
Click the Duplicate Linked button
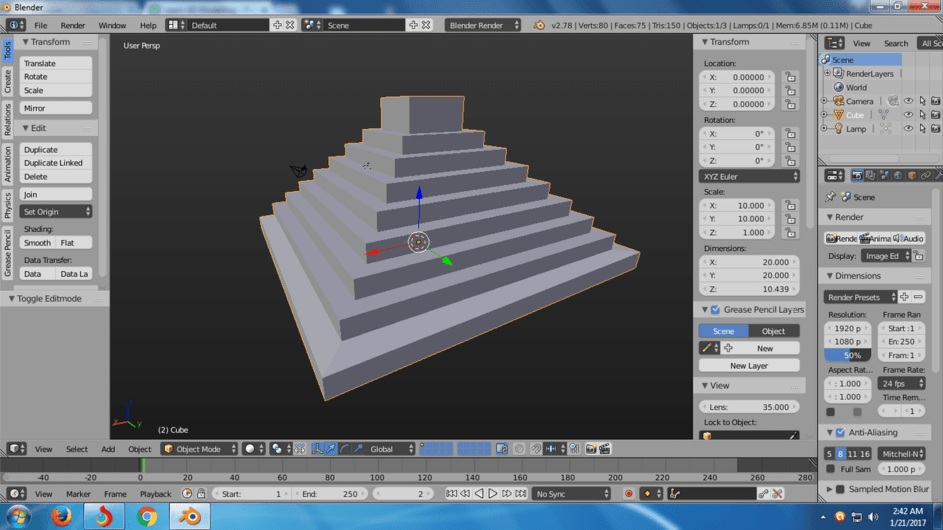54,163
